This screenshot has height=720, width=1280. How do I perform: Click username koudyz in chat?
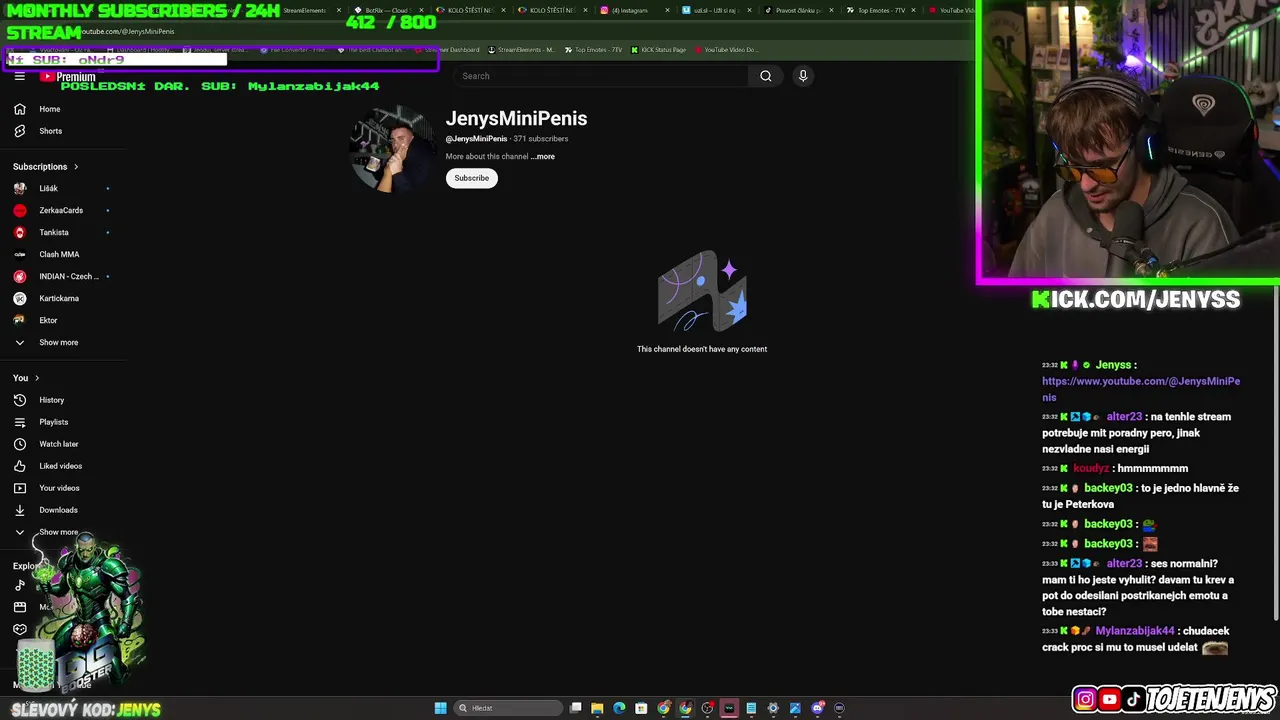tap(1091, 468)
